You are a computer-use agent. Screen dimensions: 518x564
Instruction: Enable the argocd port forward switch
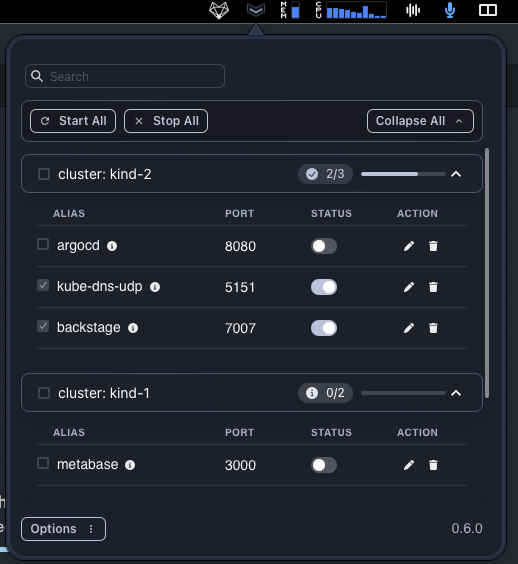point(324,246)
